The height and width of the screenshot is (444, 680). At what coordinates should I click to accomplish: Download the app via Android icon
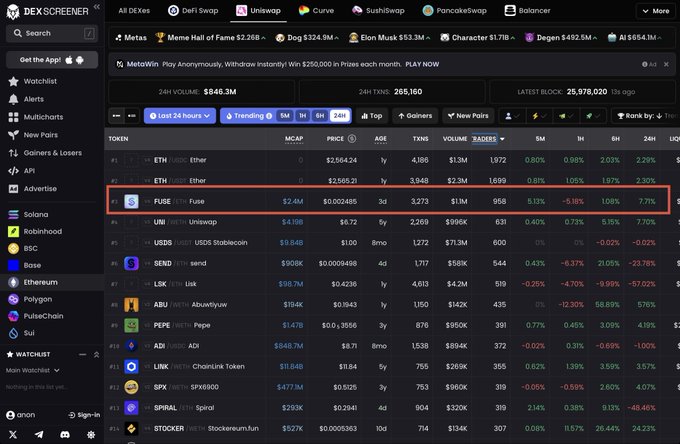click(80, 60)
